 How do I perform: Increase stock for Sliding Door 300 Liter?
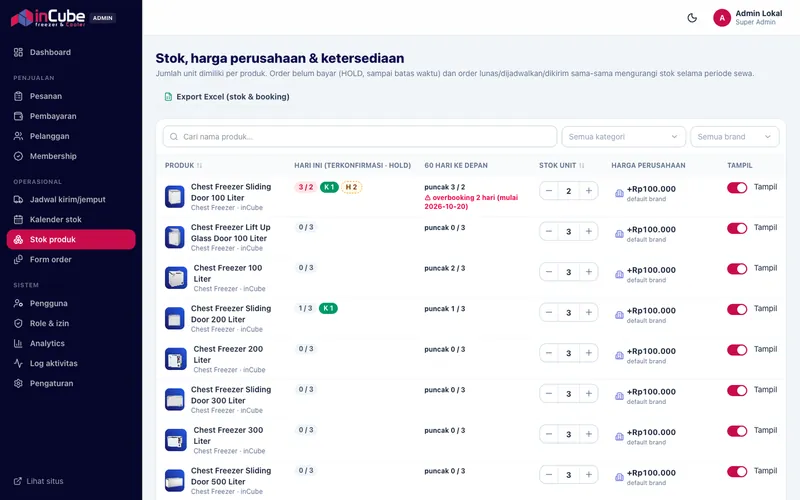pyautogui.click(x=588, y=393)
